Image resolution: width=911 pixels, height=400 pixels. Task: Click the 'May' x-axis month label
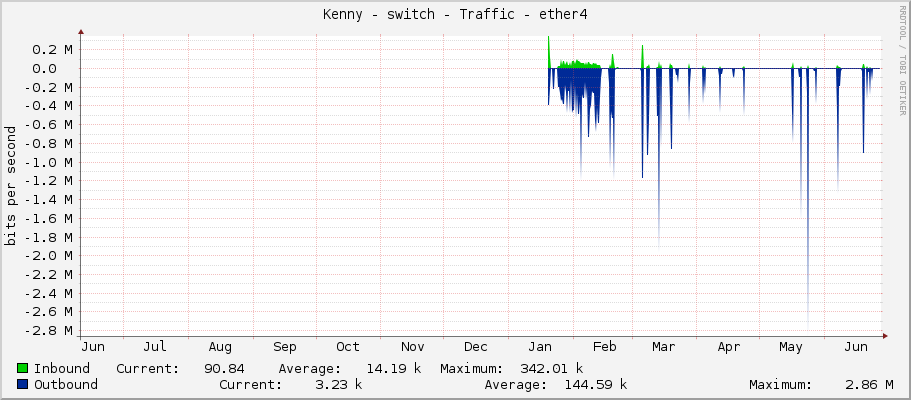[791, 347]
